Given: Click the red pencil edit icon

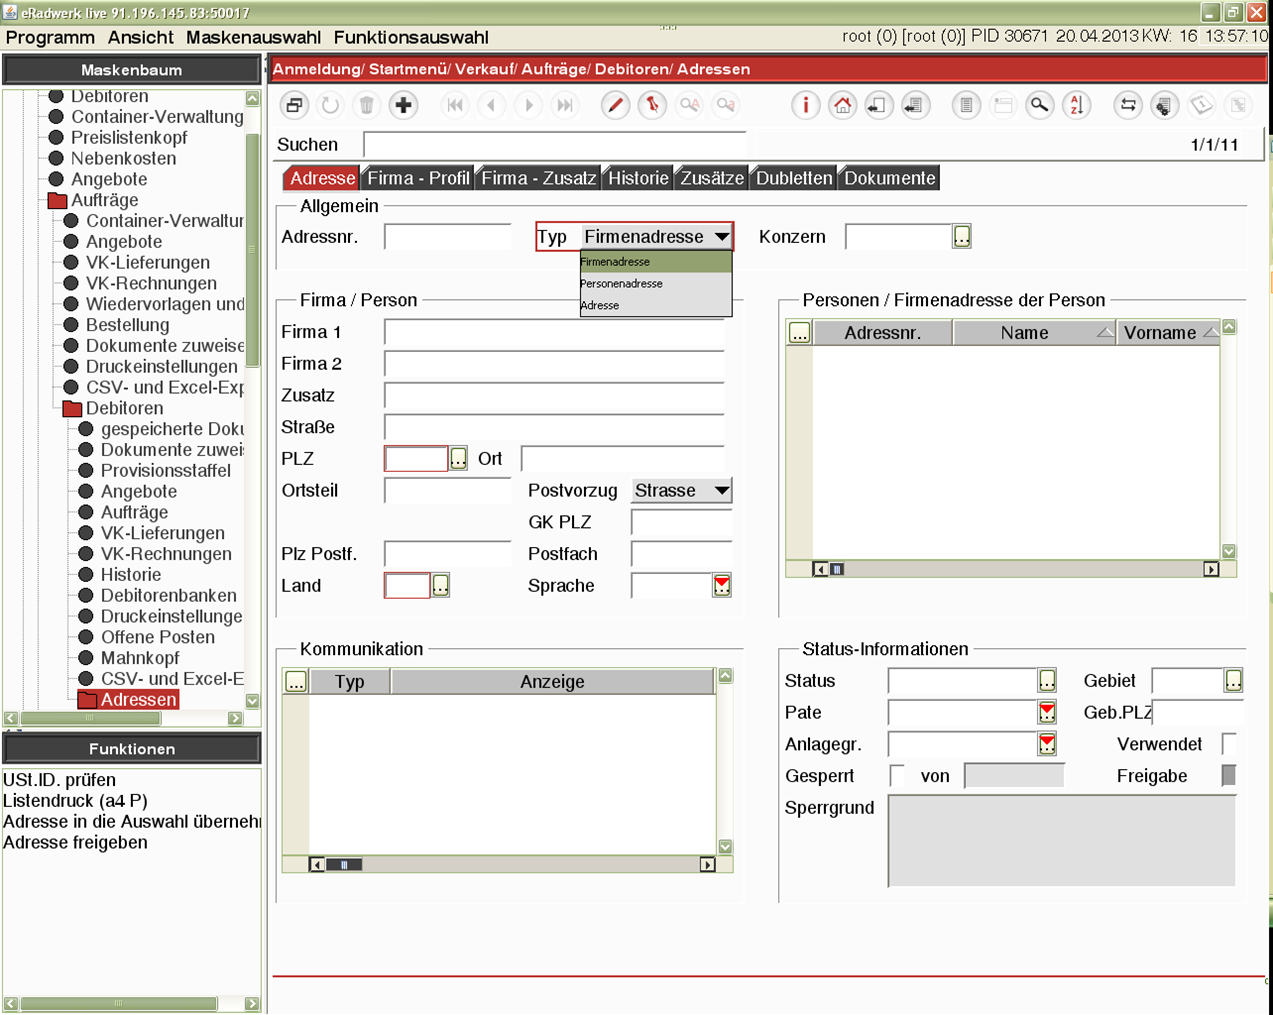Looking at the screenshot, I should (615, 105).
